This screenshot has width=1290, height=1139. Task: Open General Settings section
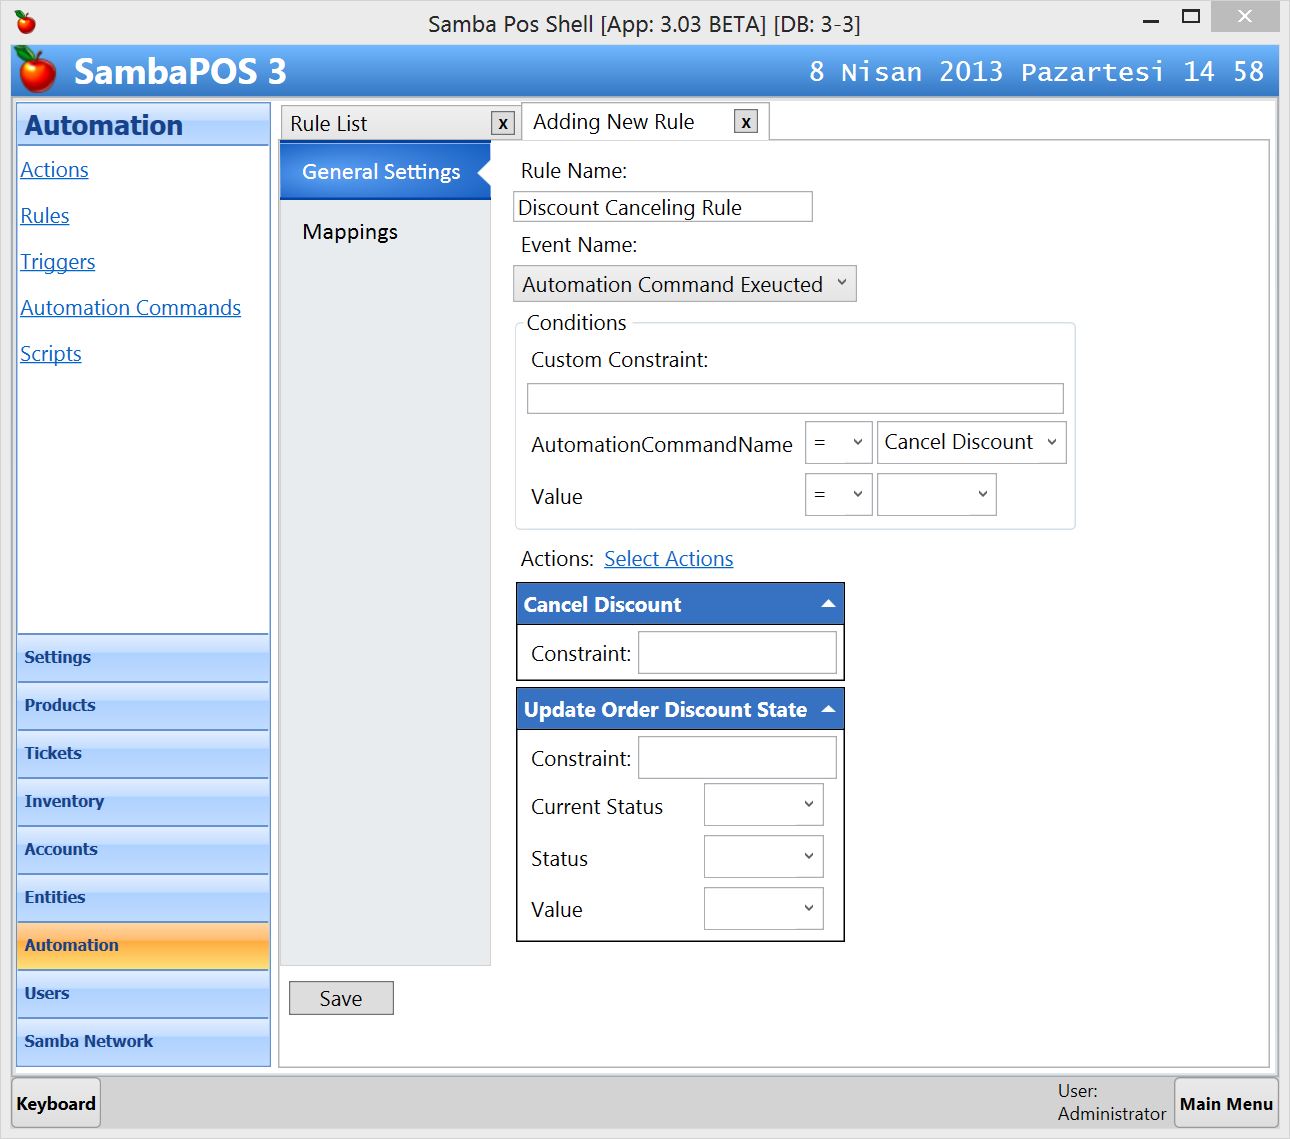381,172
